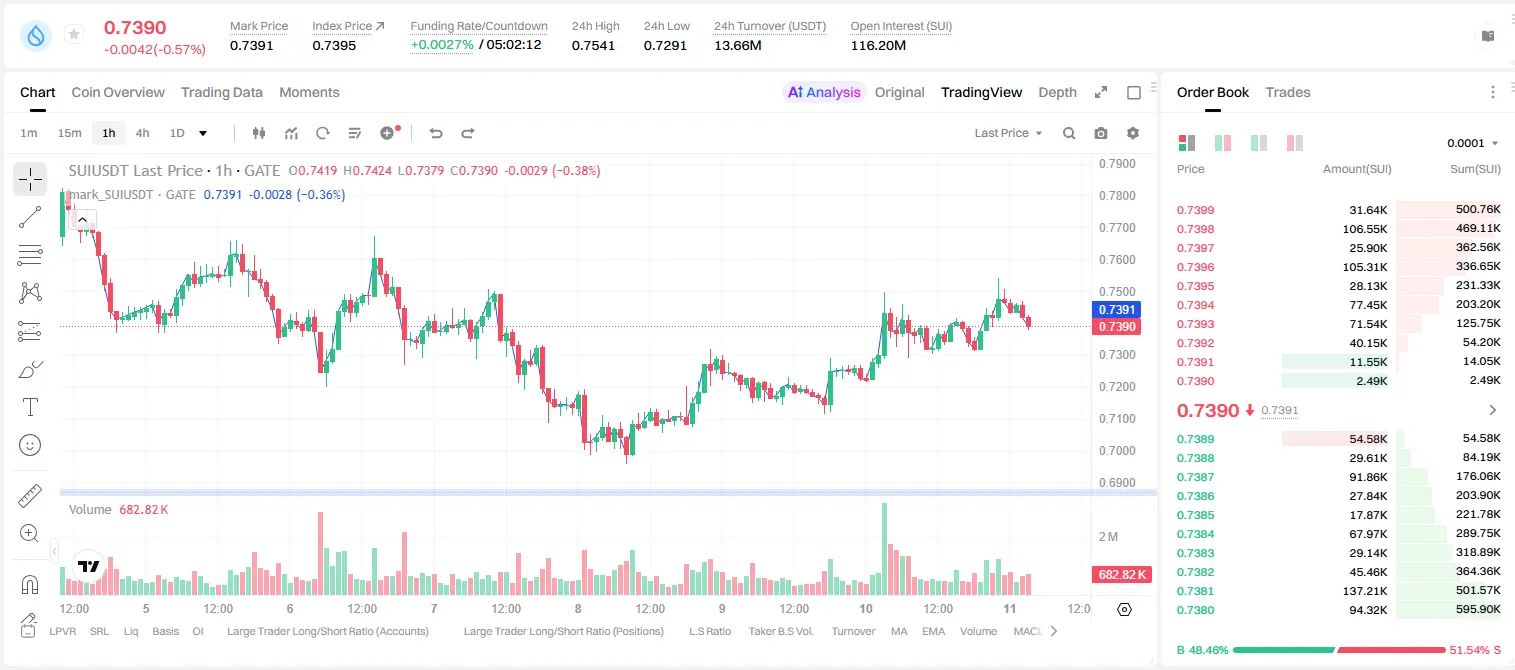Open the emoji sticker tool
Viewport: 1515px width, 670px height.
(x=30, y=445)
